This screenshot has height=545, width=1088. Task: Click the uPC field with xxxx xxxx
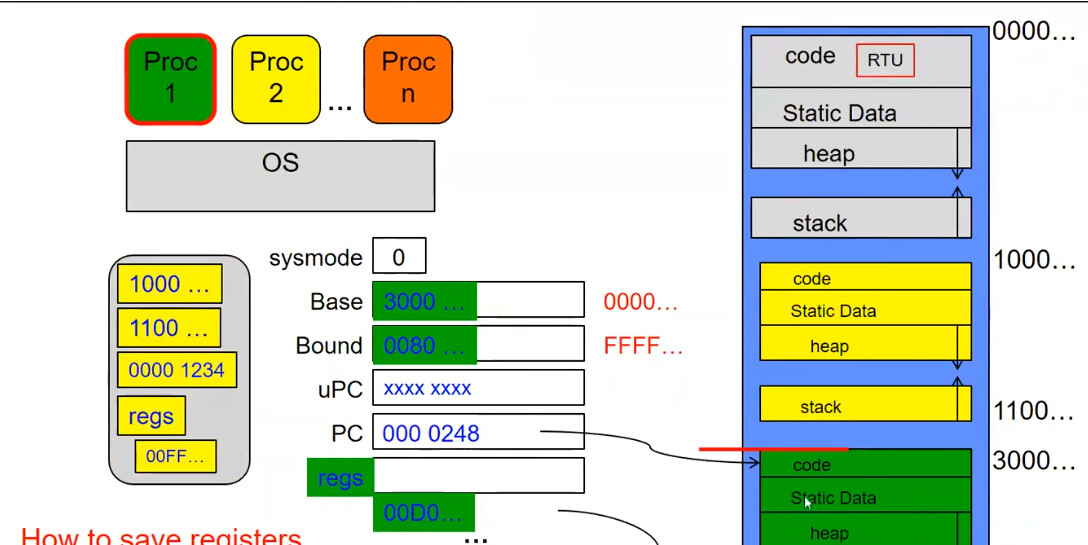[x=478, y=388]
